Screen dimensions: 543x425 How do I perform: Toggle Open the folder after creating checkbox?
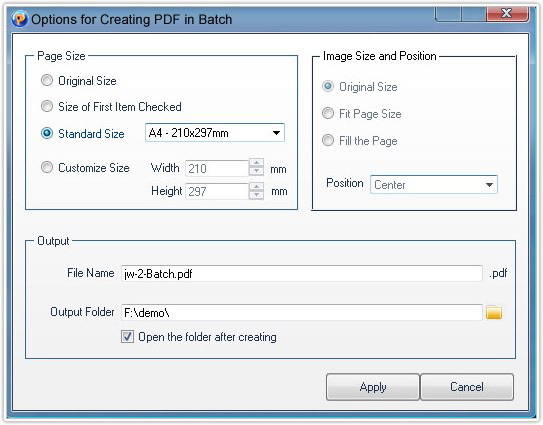[127, 336]
